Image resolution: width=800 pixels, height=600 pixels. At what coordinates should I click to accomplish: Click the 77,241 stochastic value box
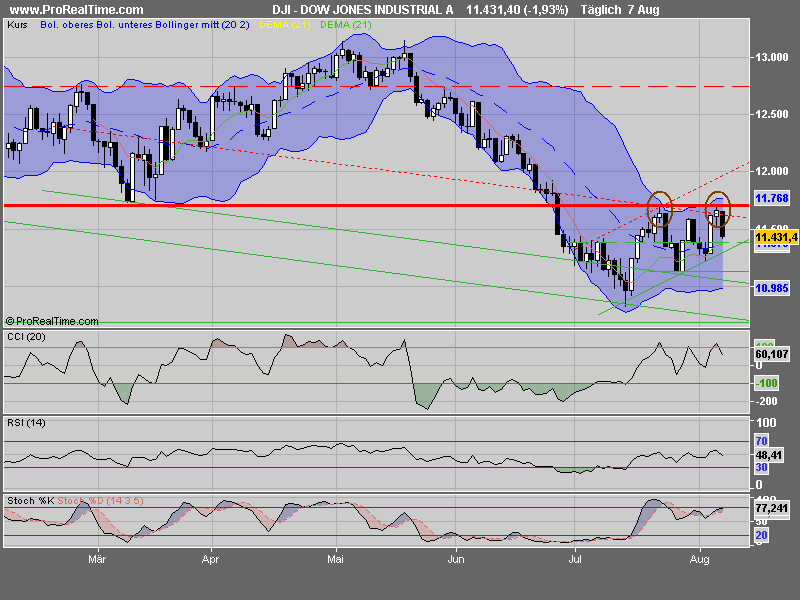pos(771,508)
